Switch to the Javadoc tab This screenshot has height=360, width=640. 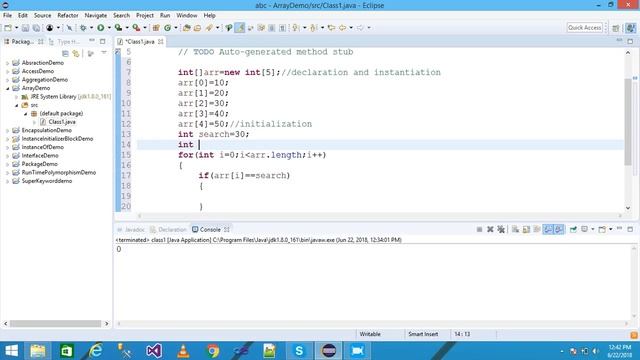point(131,229)
